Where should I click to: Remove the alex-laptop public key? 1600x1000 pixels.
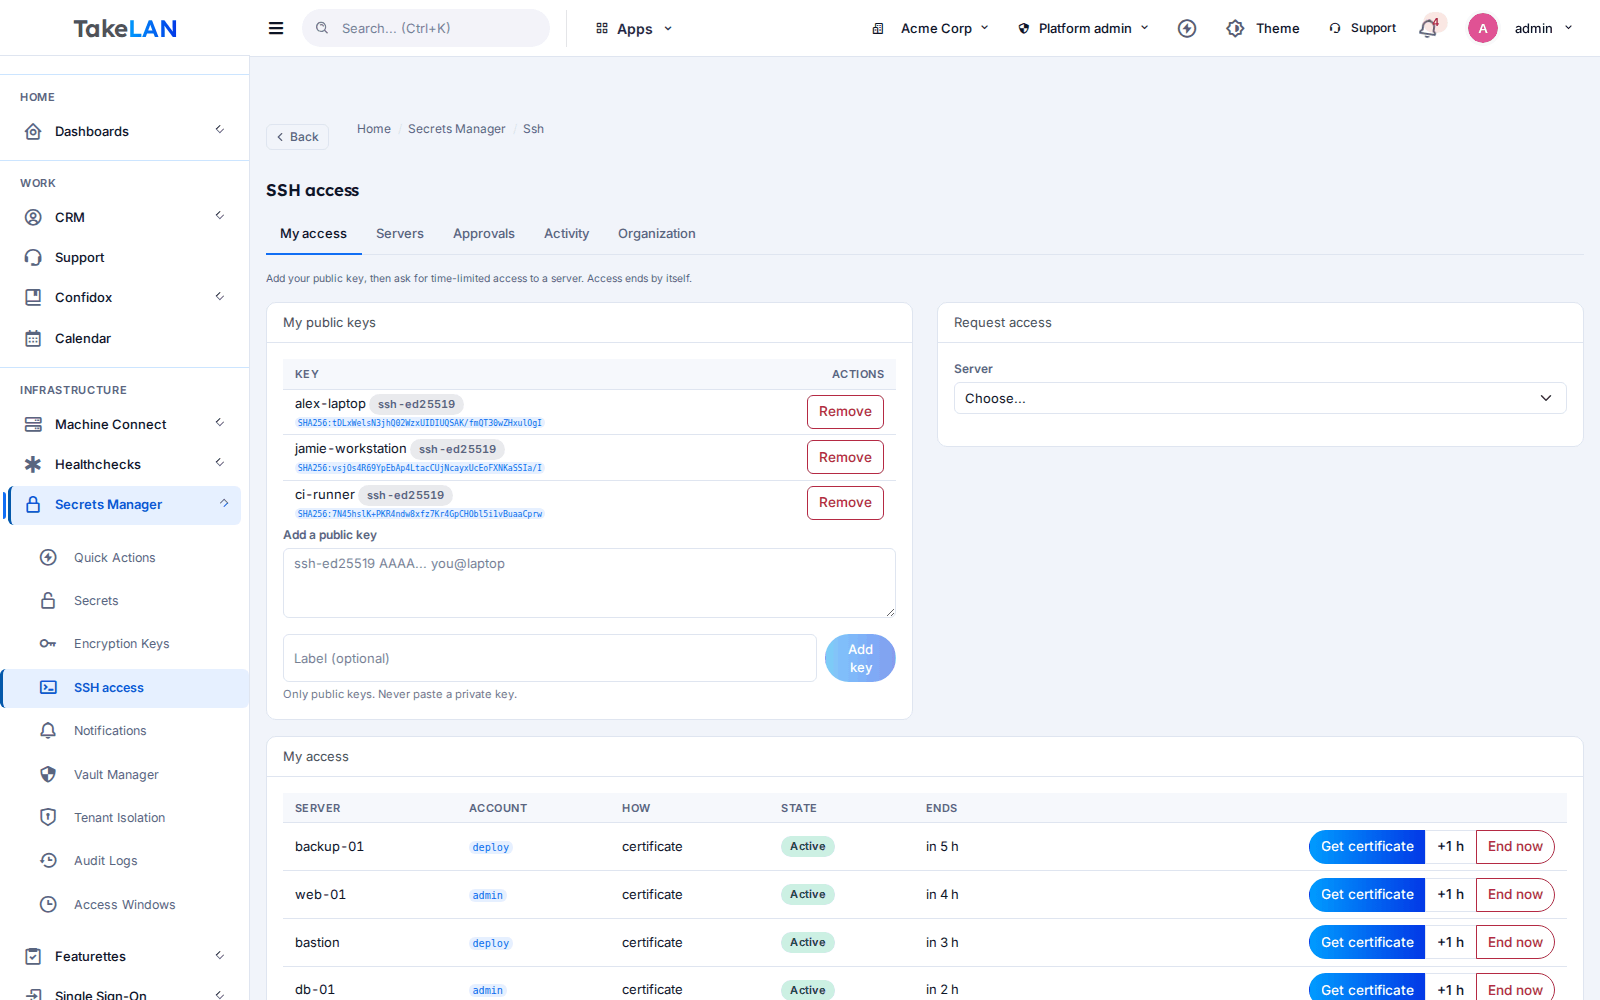tap(845, 412)
